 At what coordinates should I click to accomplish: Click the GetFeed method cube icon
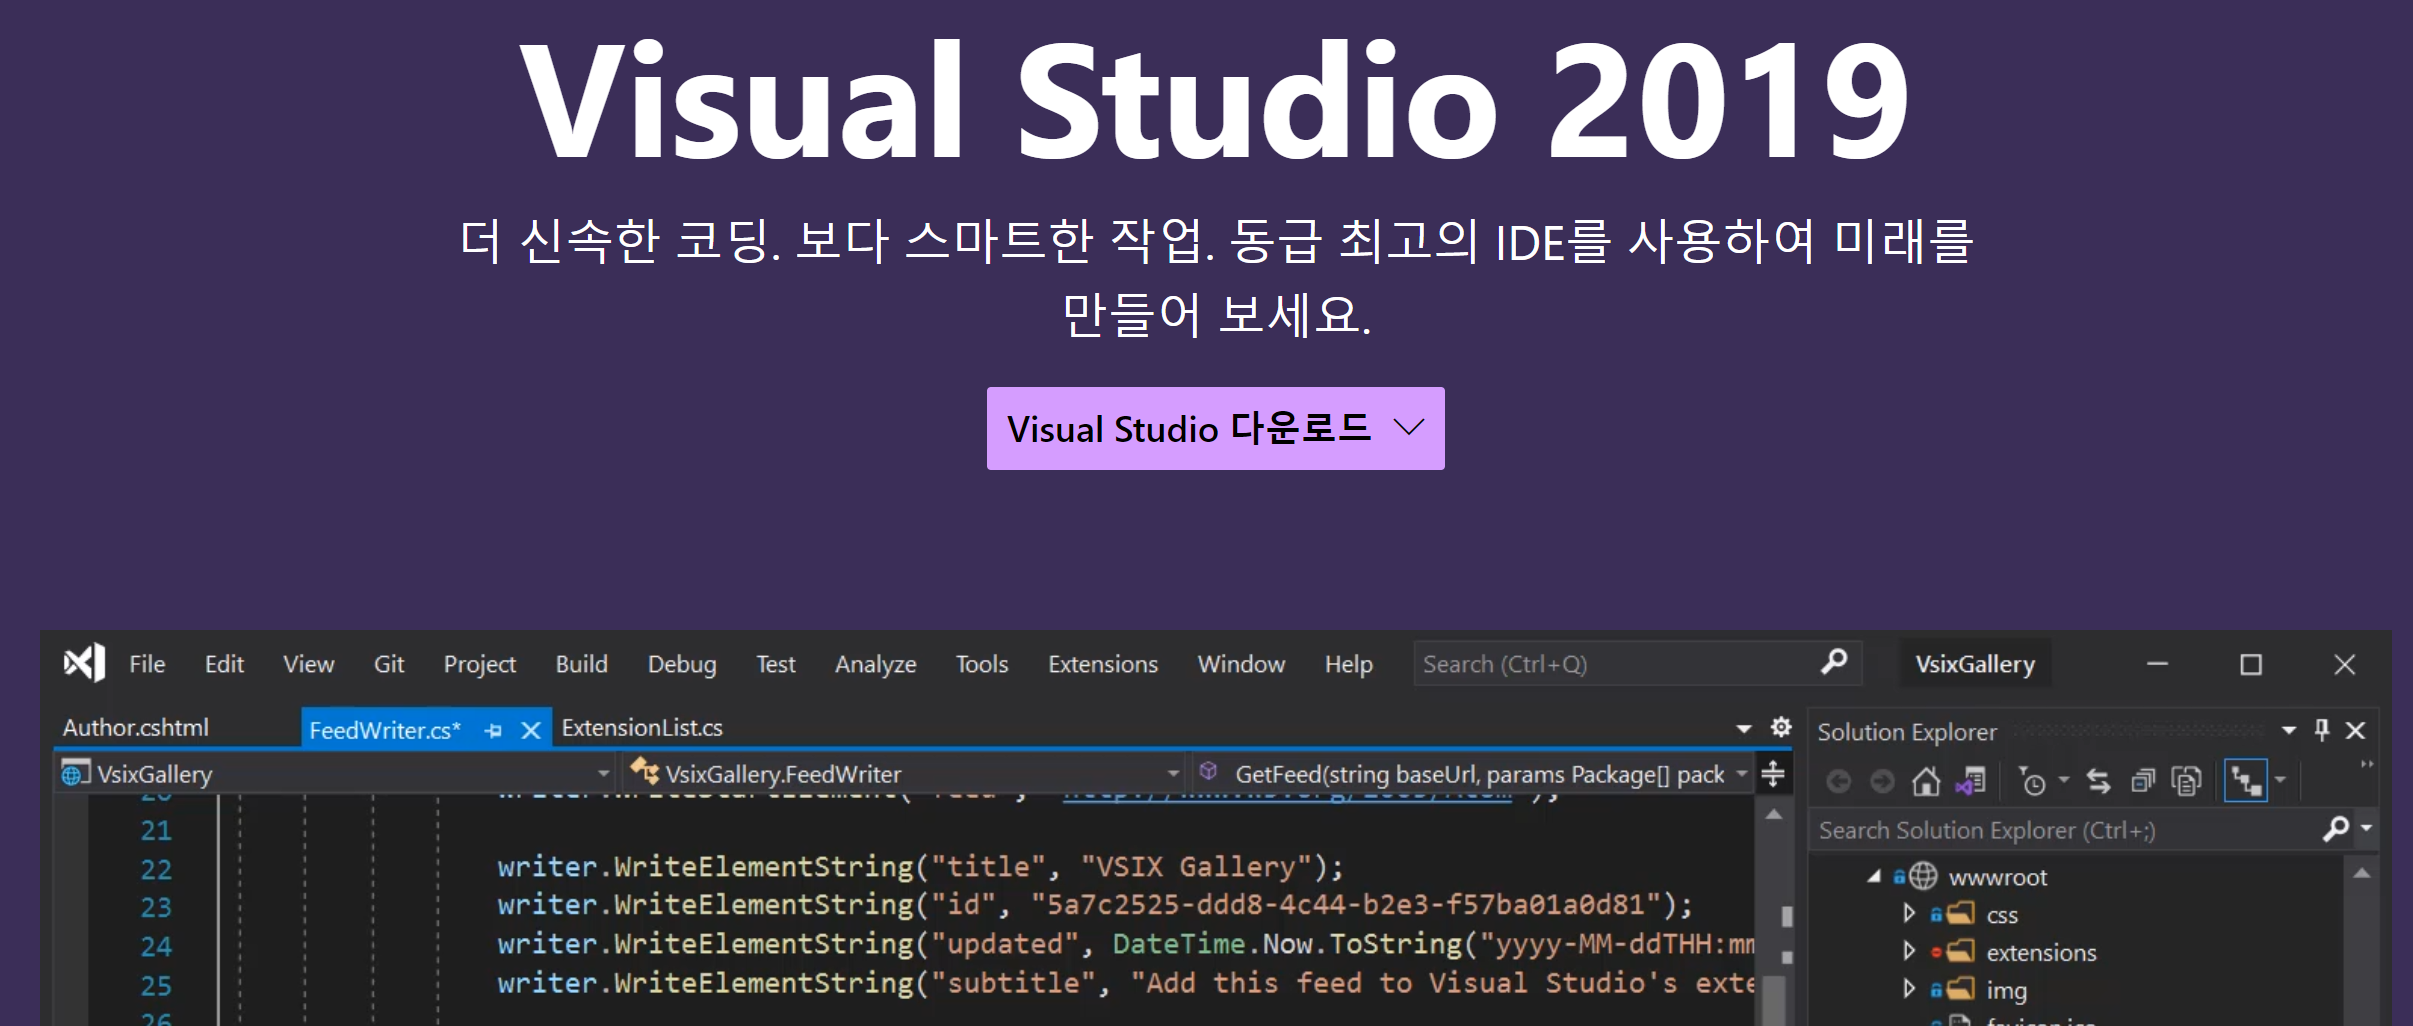click(1209, 771)
